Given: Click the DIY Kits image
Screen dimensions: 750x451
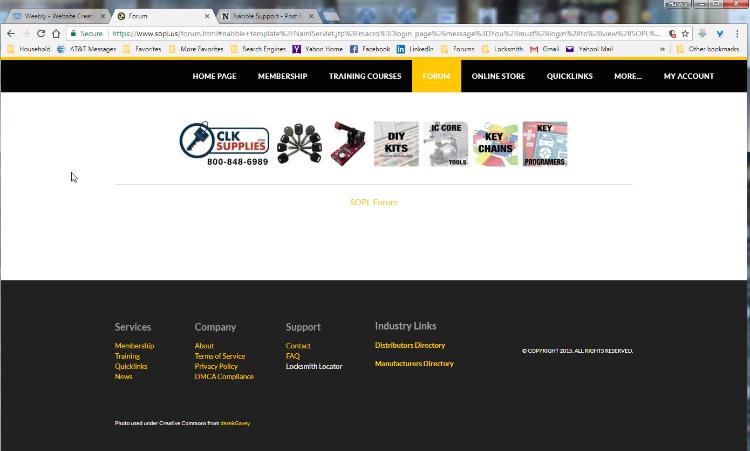Looking at the screenshot, I should click(396, 144).
